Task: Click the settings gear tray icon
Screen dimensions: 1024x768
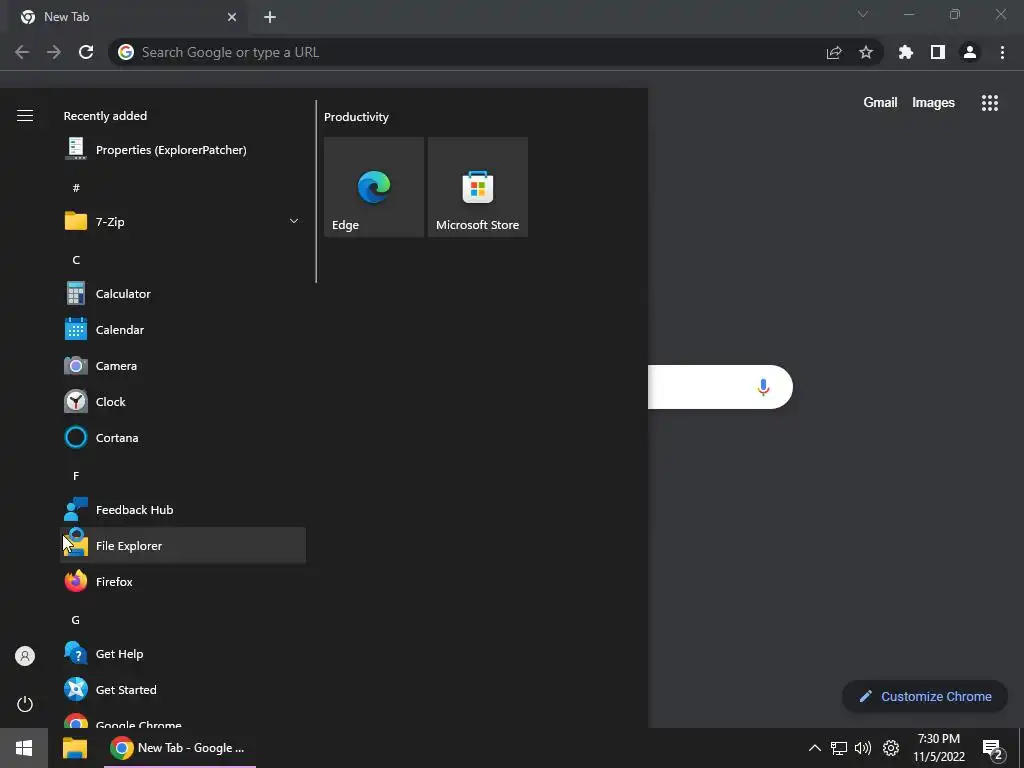Action: (891, 748)
